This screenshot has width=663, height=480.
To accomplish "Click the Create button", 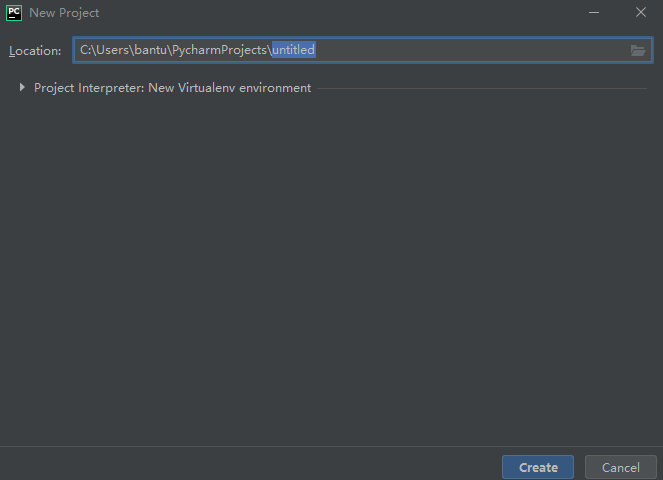I will click(538, 467).
